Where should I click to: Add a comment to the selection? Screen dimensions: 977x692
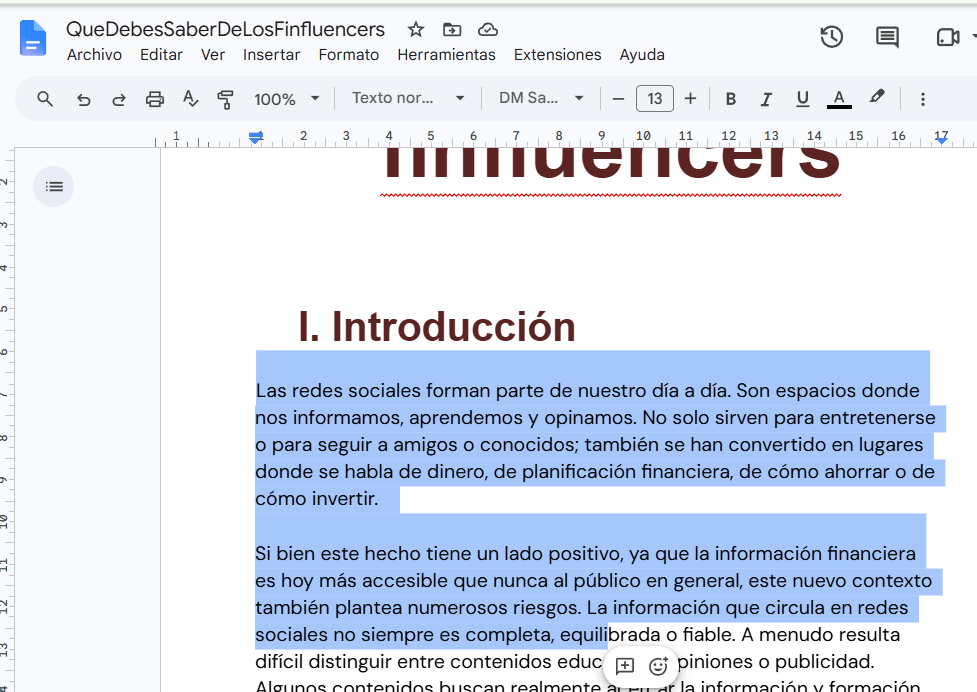pos(624,666)
